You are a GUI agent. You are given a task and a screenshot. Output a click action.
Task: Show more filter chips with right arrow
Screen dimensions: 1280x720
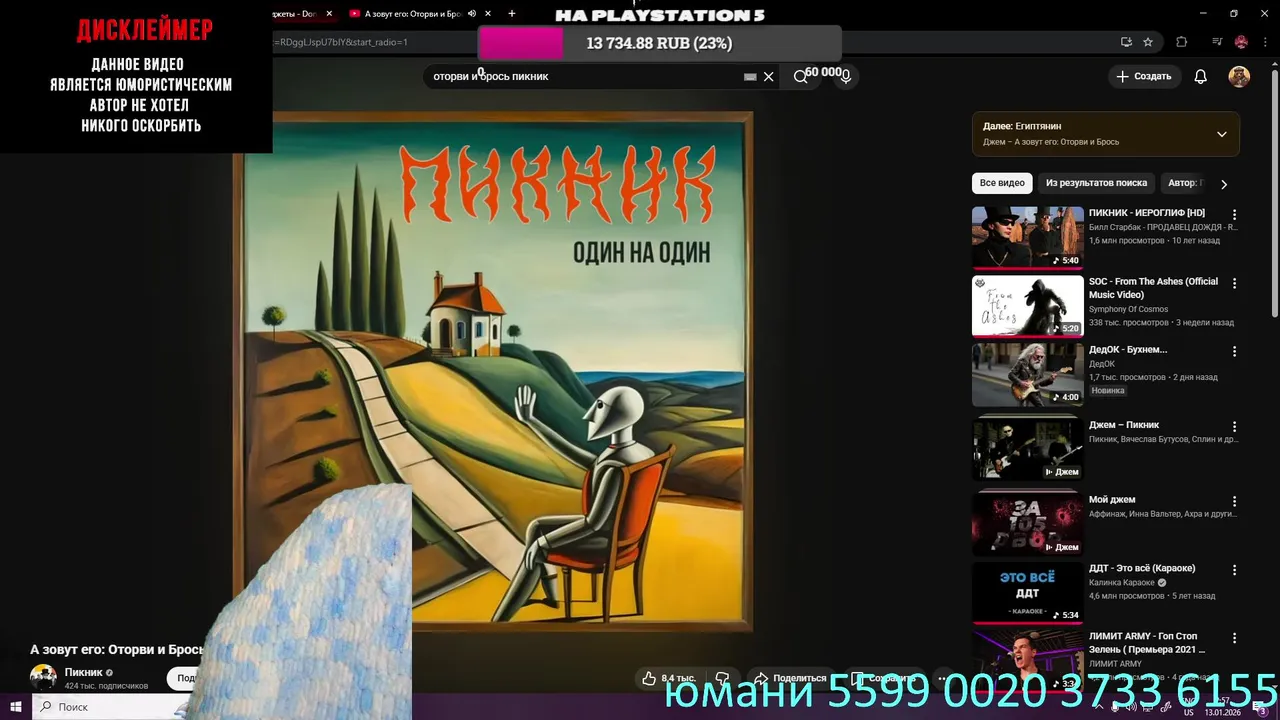point(1223,184)
